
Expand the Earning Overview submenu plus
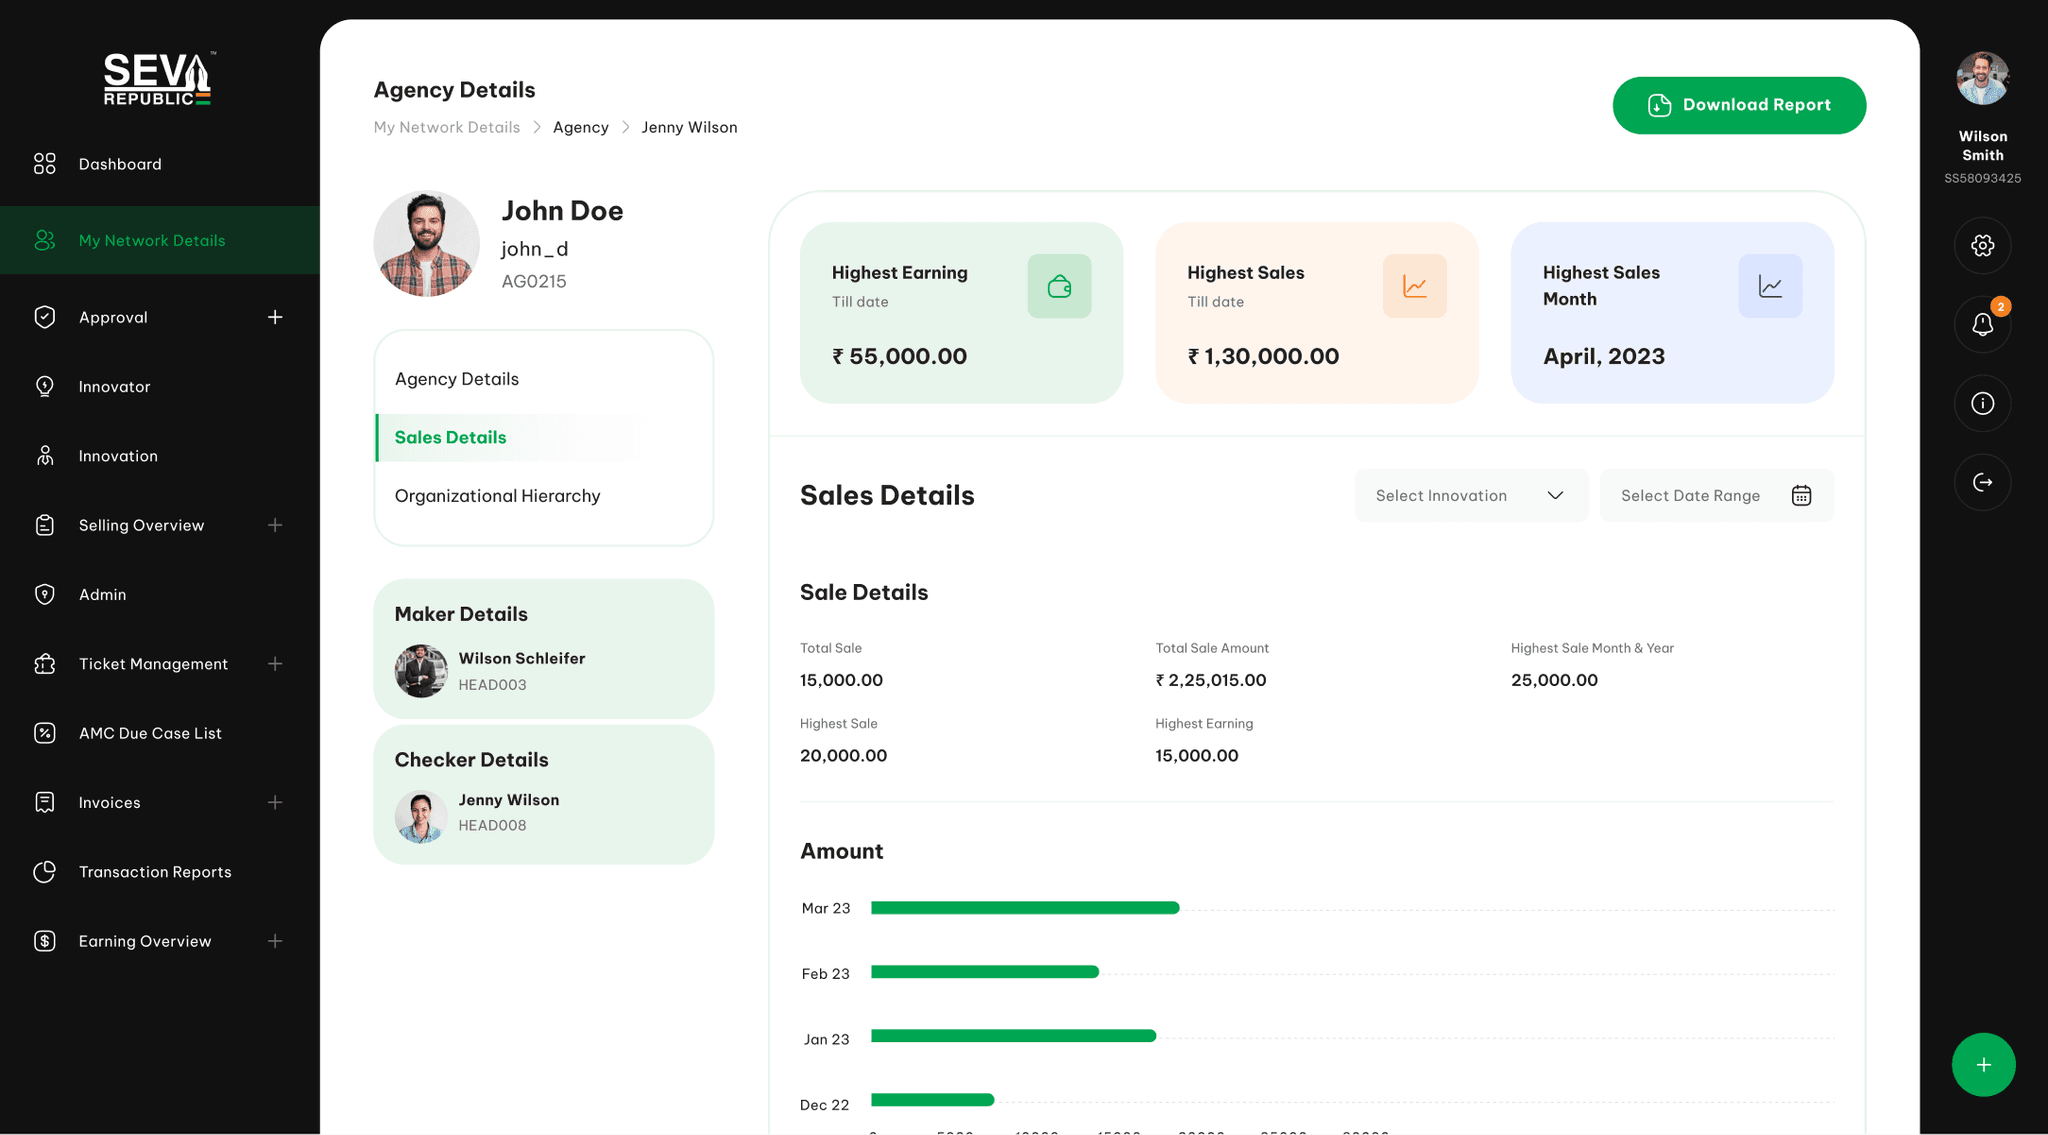(275, 941)
